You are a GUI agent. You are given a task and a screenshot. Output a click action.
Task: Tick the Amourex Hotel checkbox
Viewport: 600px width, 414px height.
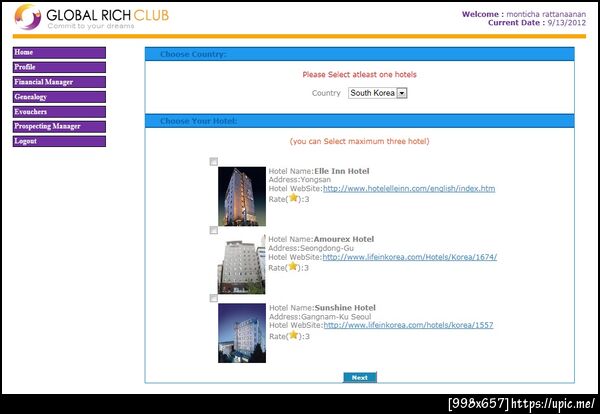click(214, 230)
